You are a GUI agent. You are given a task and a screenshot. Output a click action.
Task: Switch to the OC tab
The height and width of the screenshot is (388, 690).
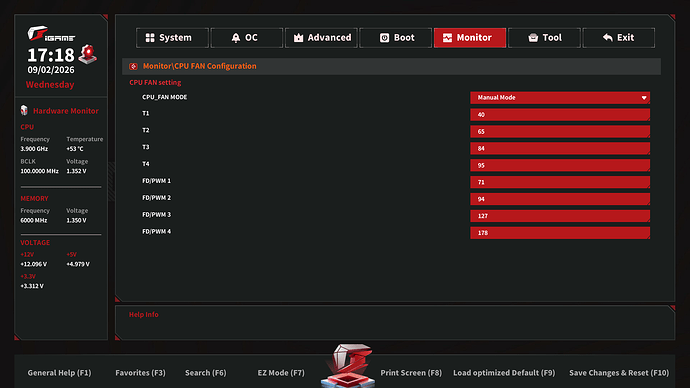coord(246,38)
